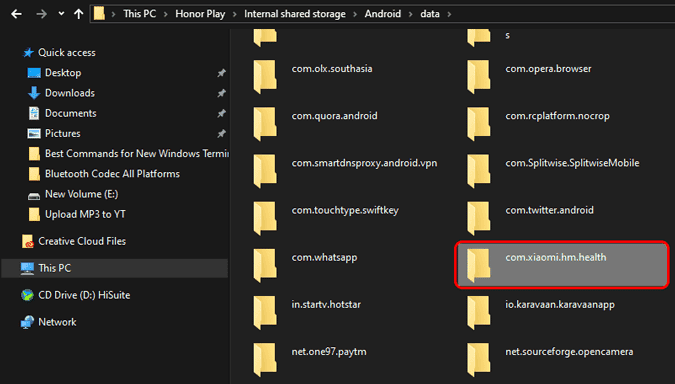
Task: Expand chevron after data in address bar
Action: 449,14
